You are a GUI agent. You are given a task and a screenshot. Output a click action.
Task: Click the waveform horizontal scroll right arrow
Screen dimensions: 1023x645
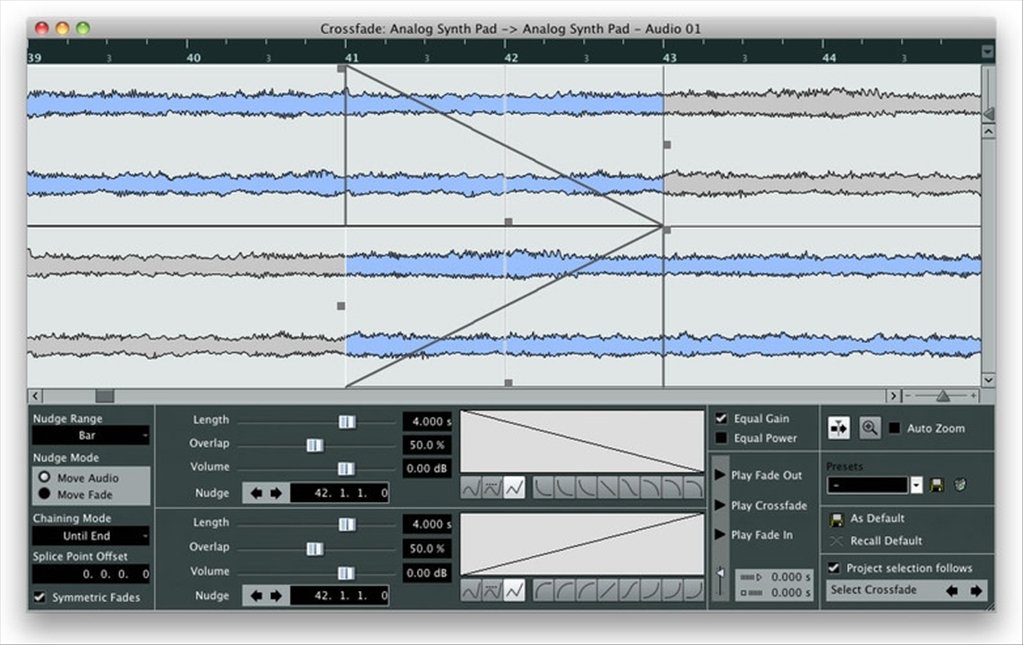point(894,396)
